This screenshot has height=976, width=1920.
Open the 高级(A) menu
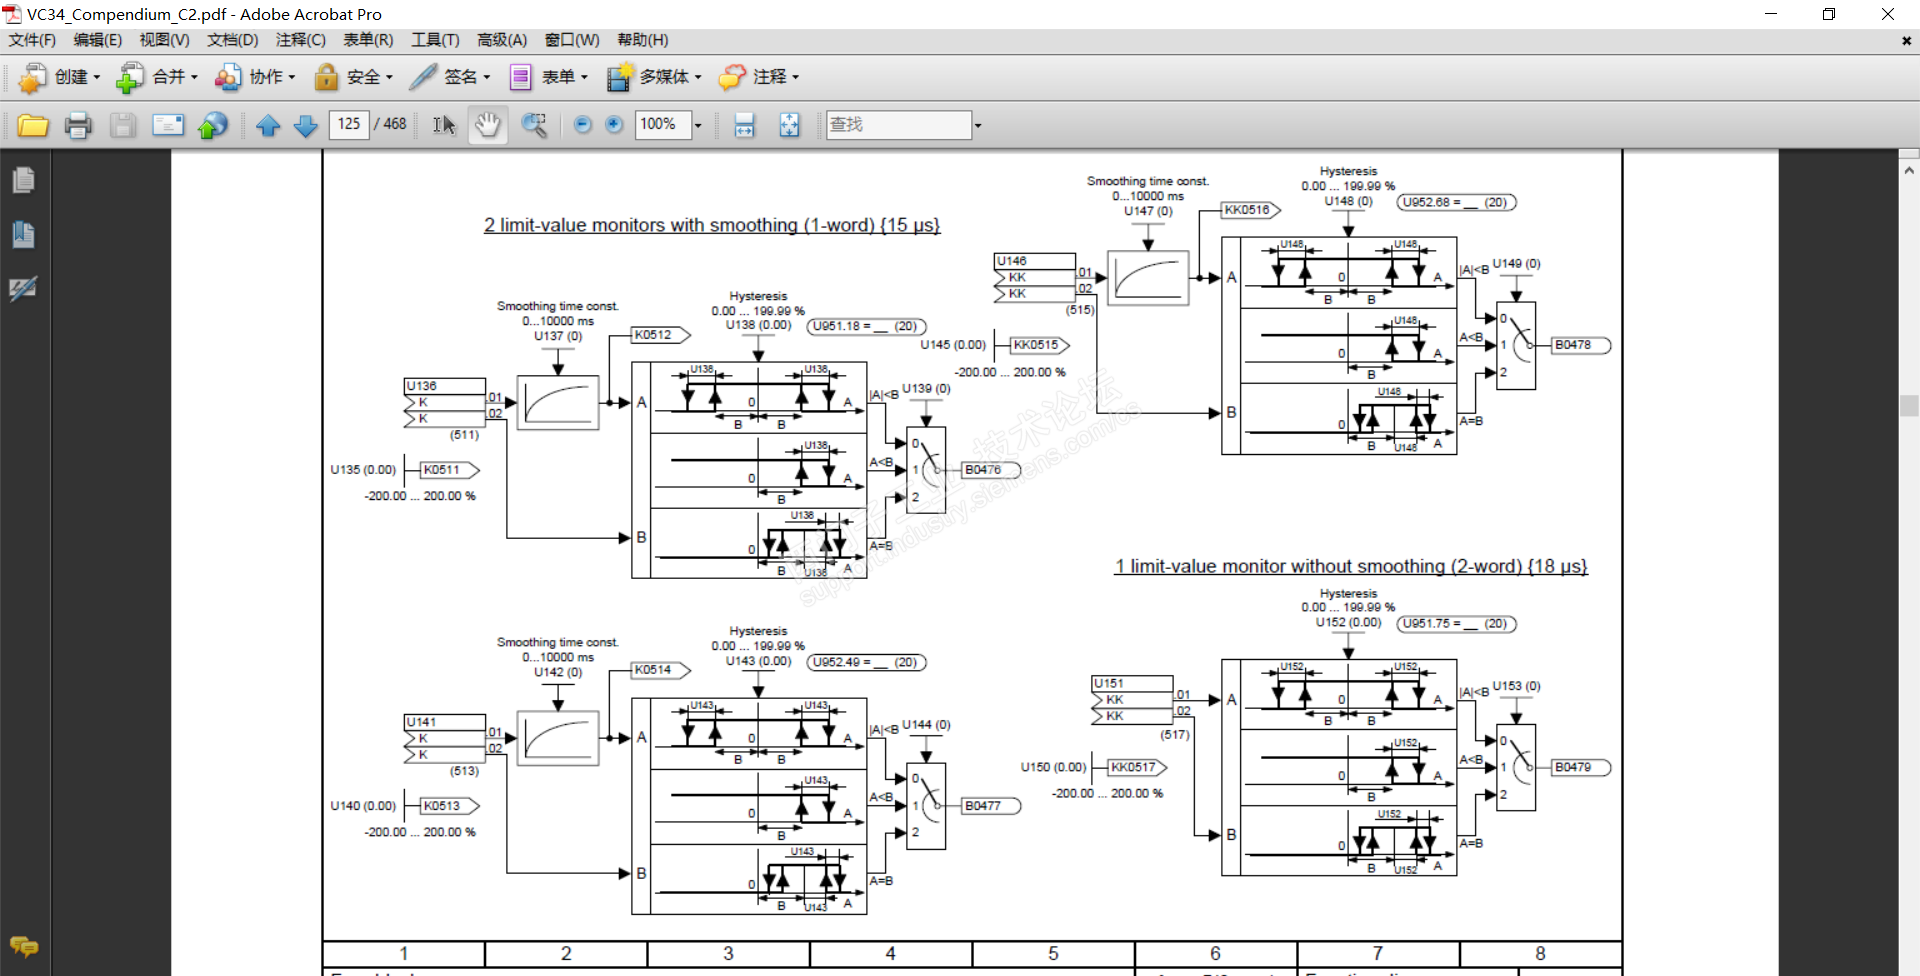(x=502, y=40)
